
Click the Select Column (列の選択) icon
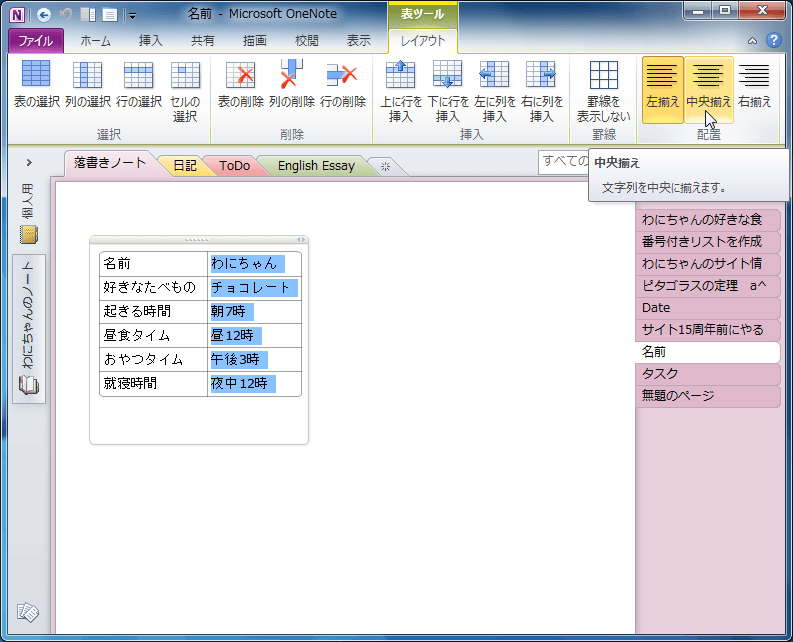click(87, 84)
